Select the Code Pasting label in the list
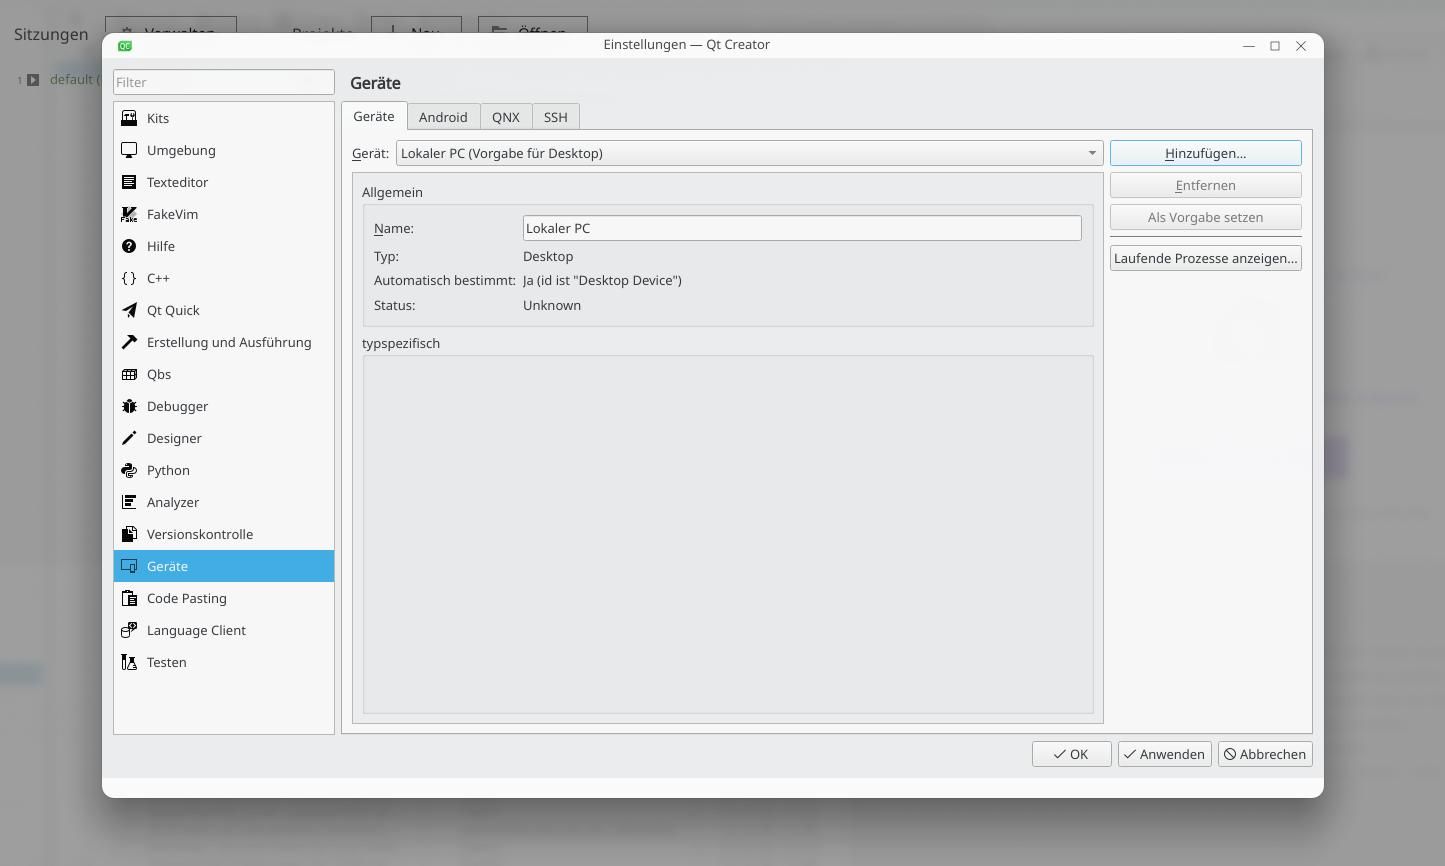The image size is (1445, 866). point(187,598)
